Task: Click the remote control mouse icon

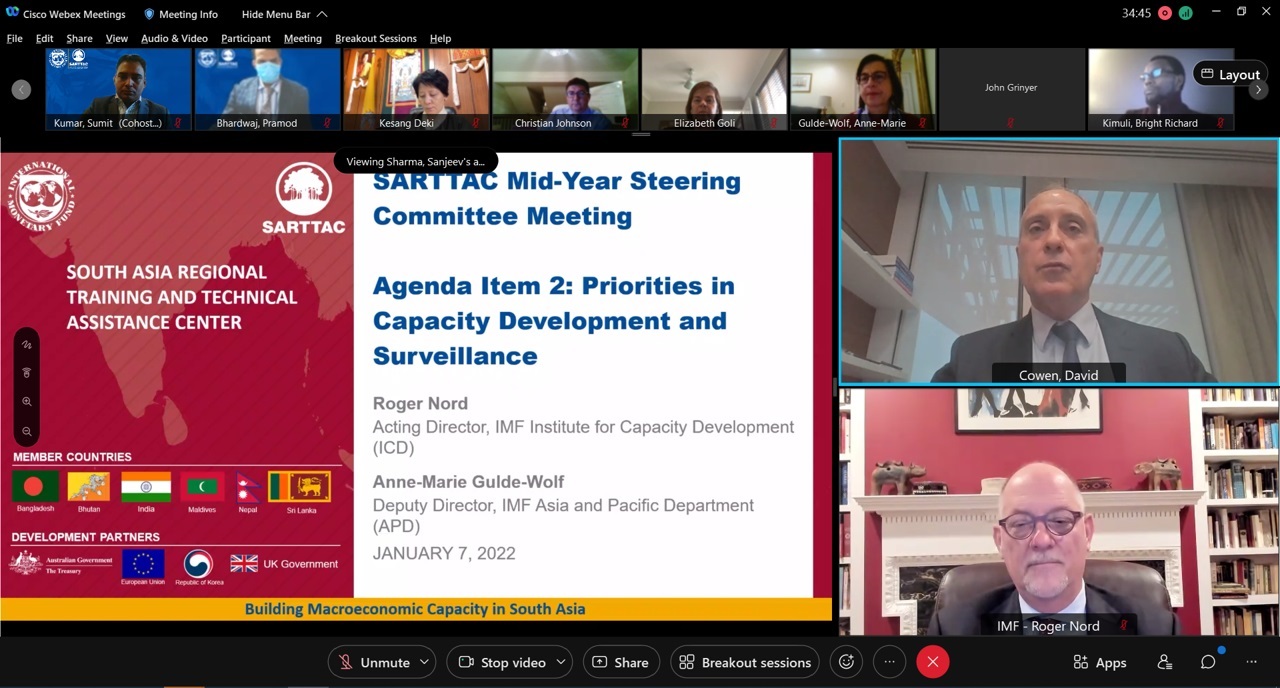Action: pos(27,373)
